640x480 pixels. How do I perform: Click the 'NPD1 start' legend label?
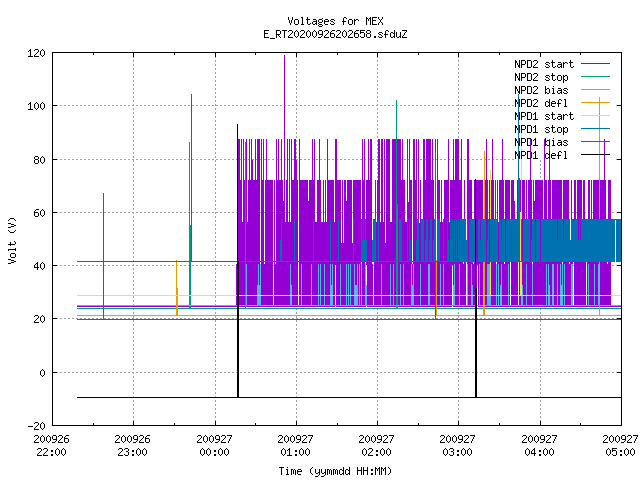[544, 116]
